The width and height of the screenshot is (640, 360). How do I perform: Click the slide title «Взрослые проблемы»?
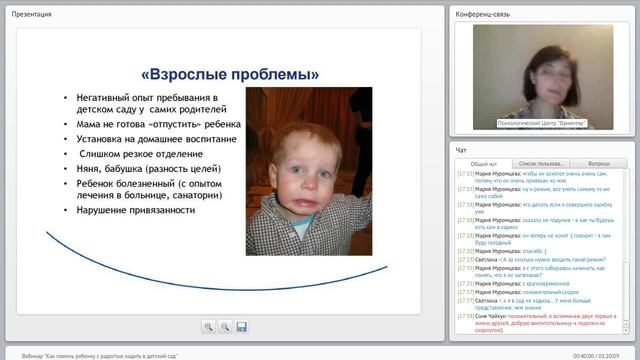[230, 74]
